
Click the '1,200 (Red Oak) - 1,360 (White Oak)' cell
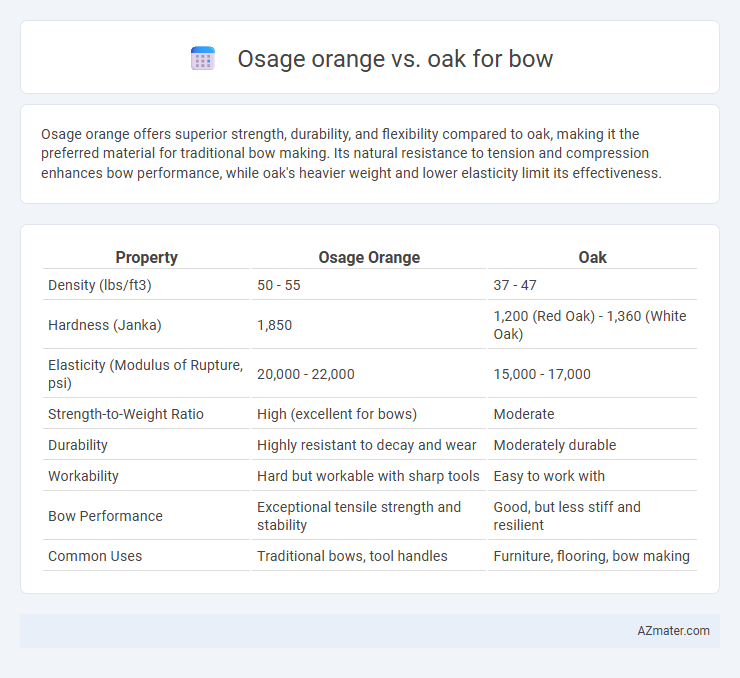click(590, 325)
